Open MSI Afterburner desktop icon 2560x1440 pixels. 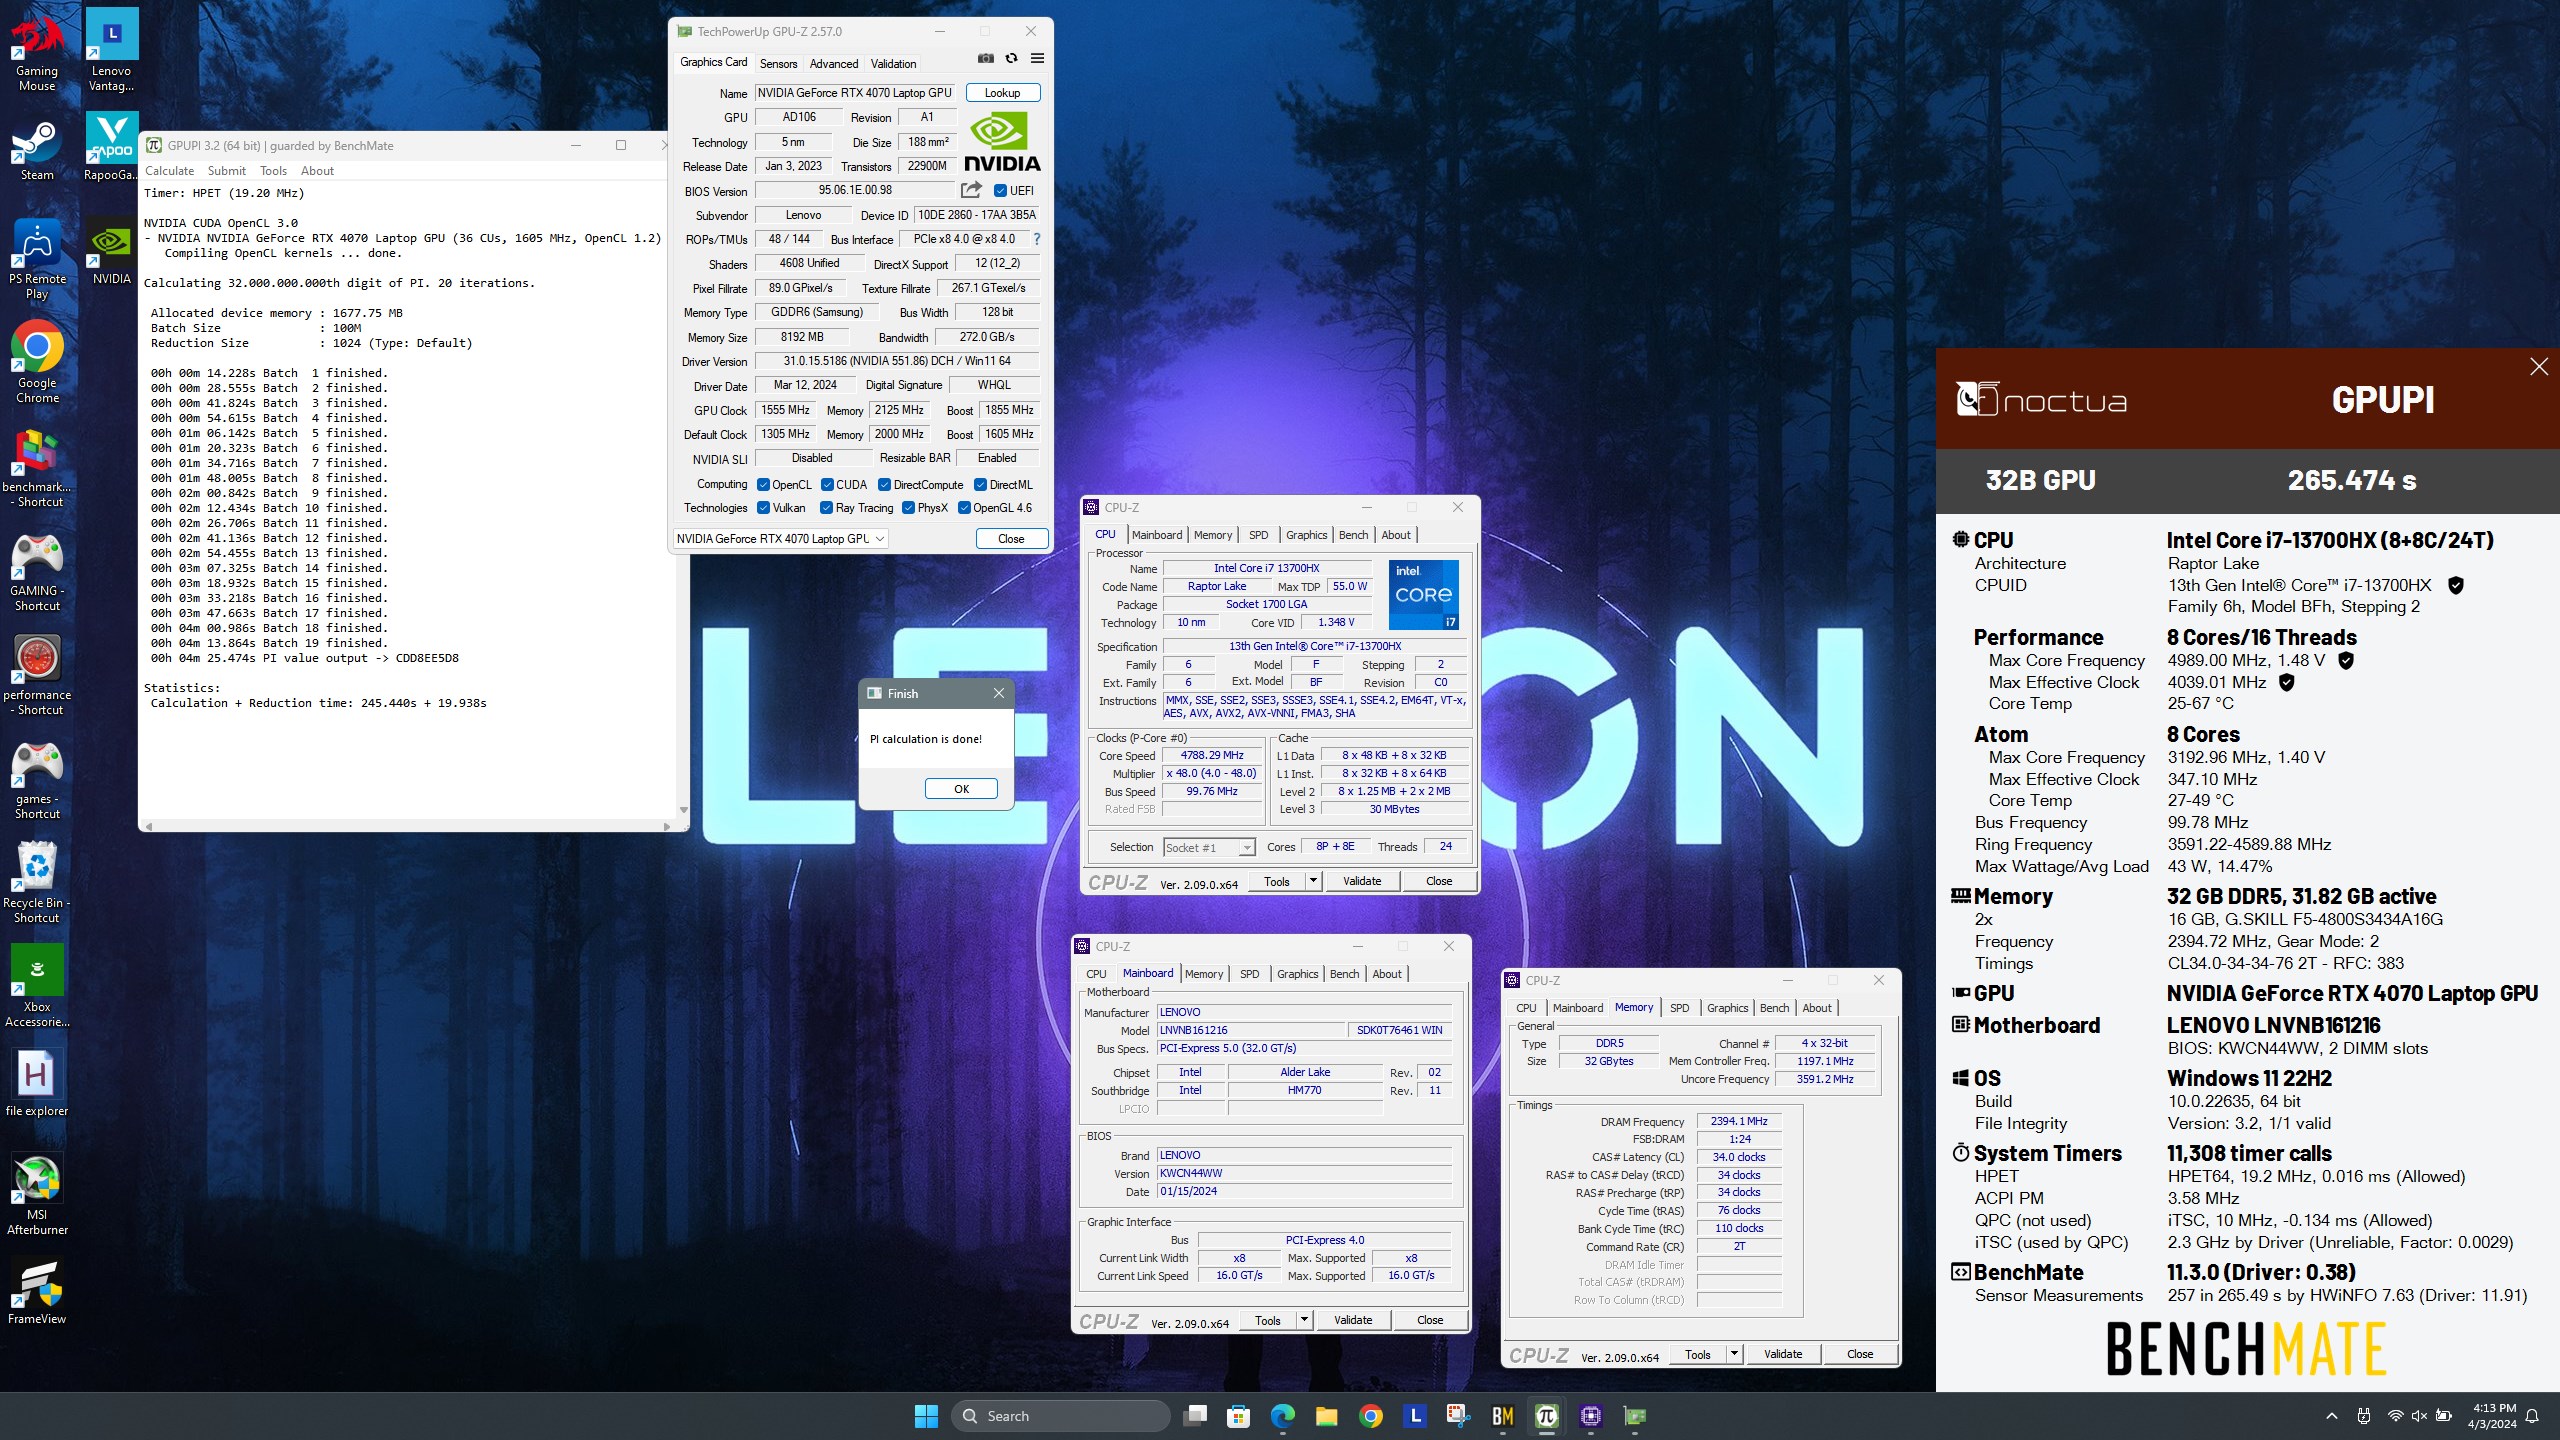[37, 1195]
